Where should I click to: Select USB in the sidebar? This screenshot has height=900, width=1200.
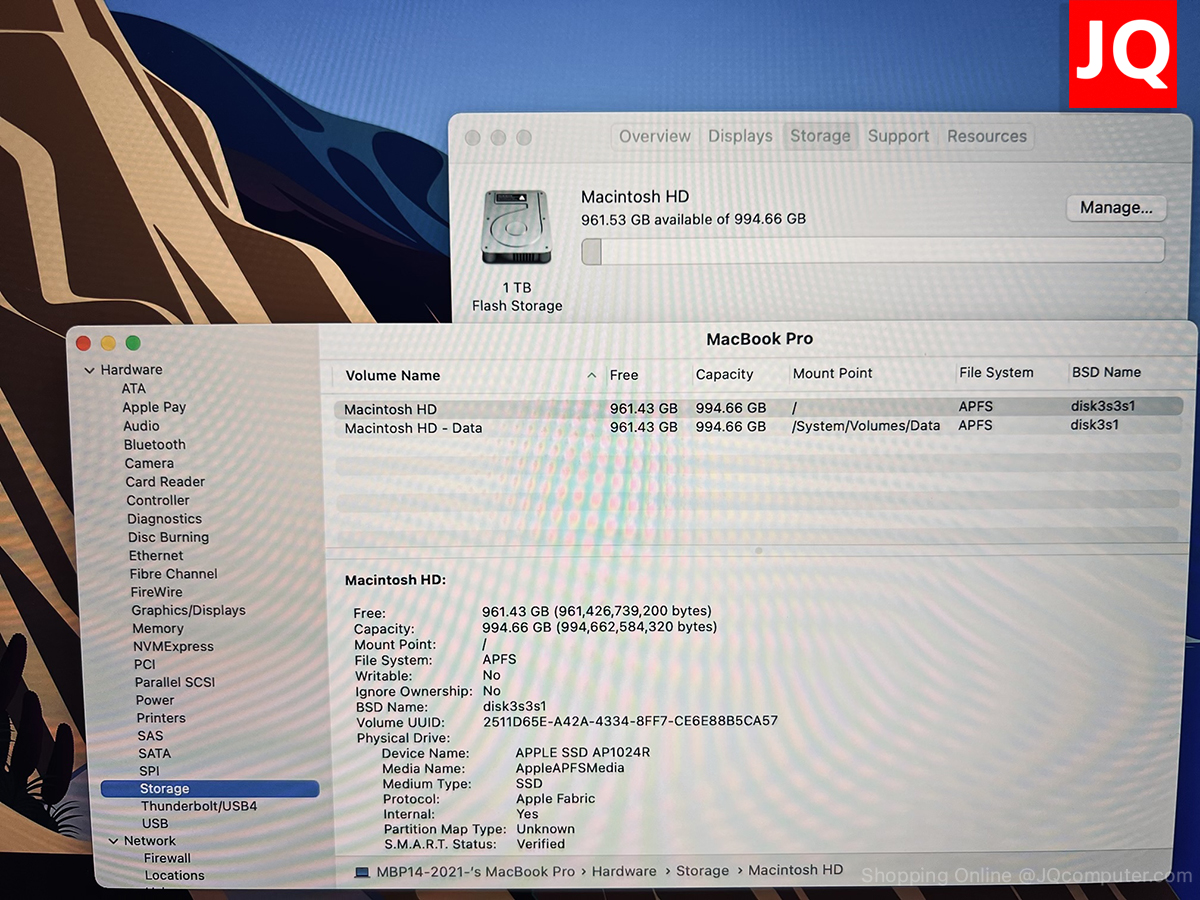[x=155, y=823]
